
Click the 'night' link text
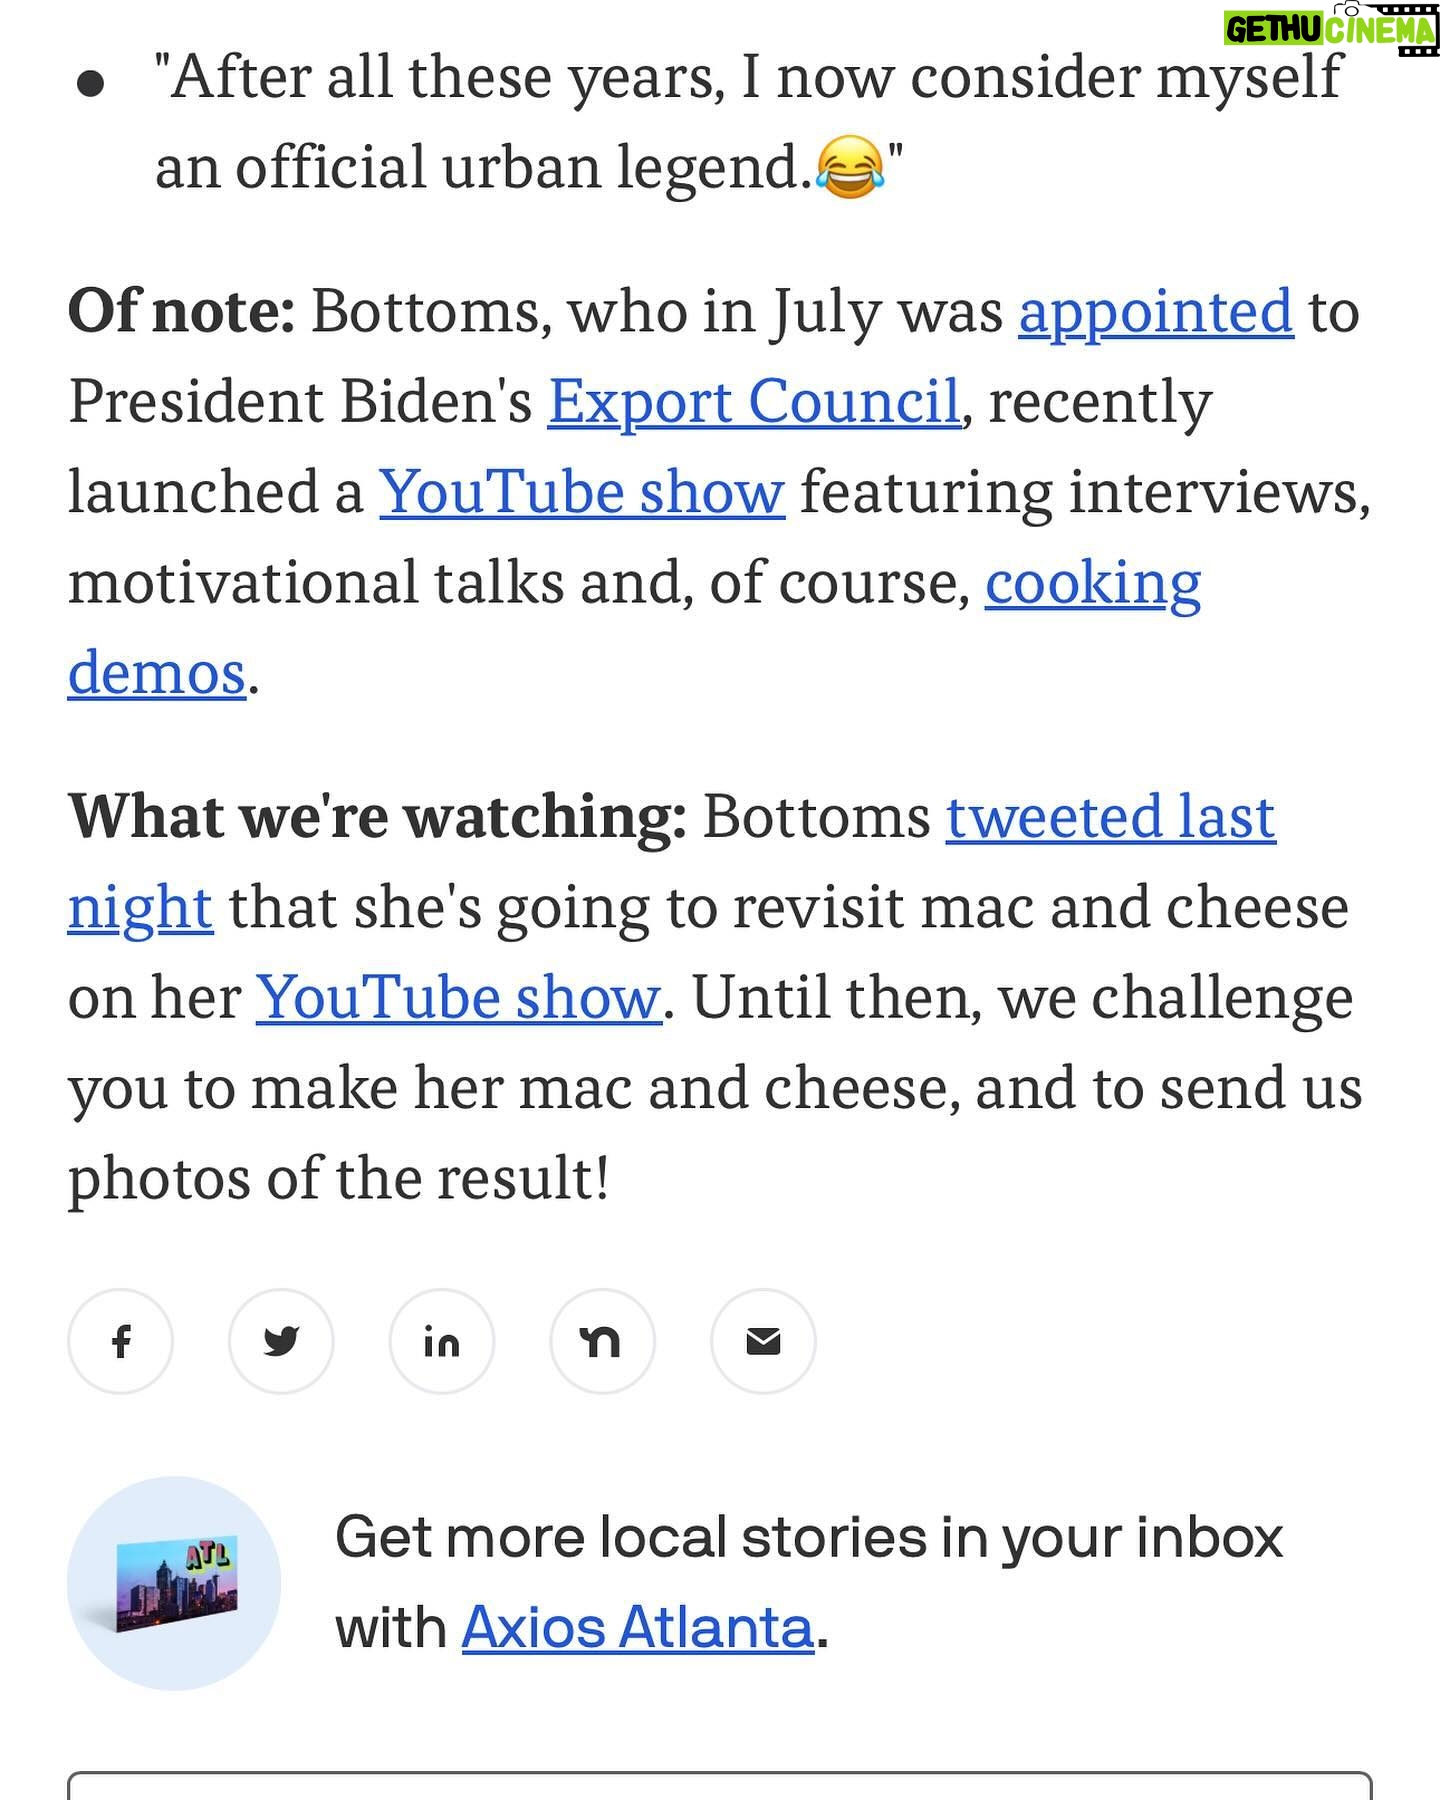coord(140,909)
